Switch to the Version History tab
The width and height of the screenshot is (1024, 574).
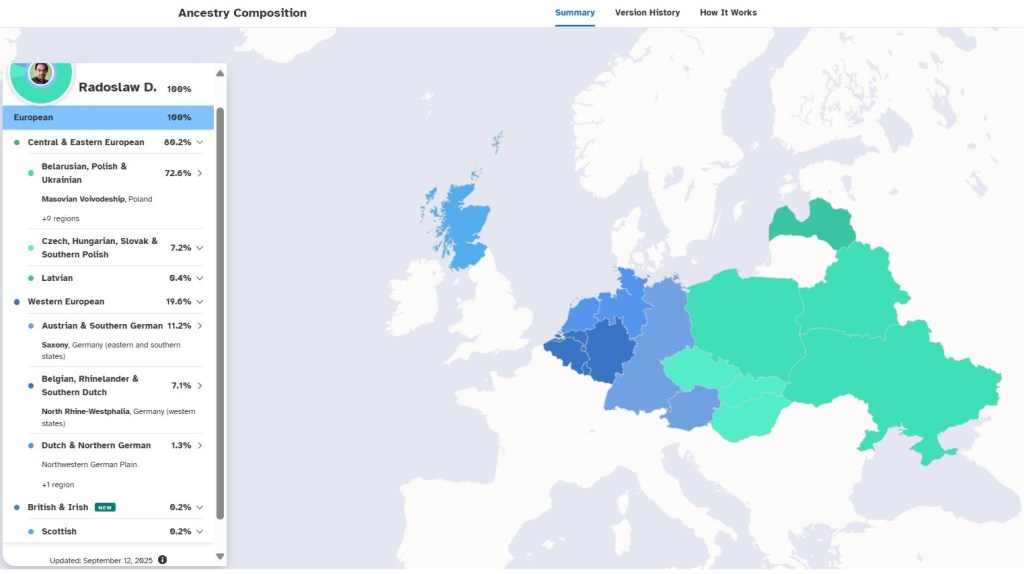pyautogui.click(x=647, y=13)
